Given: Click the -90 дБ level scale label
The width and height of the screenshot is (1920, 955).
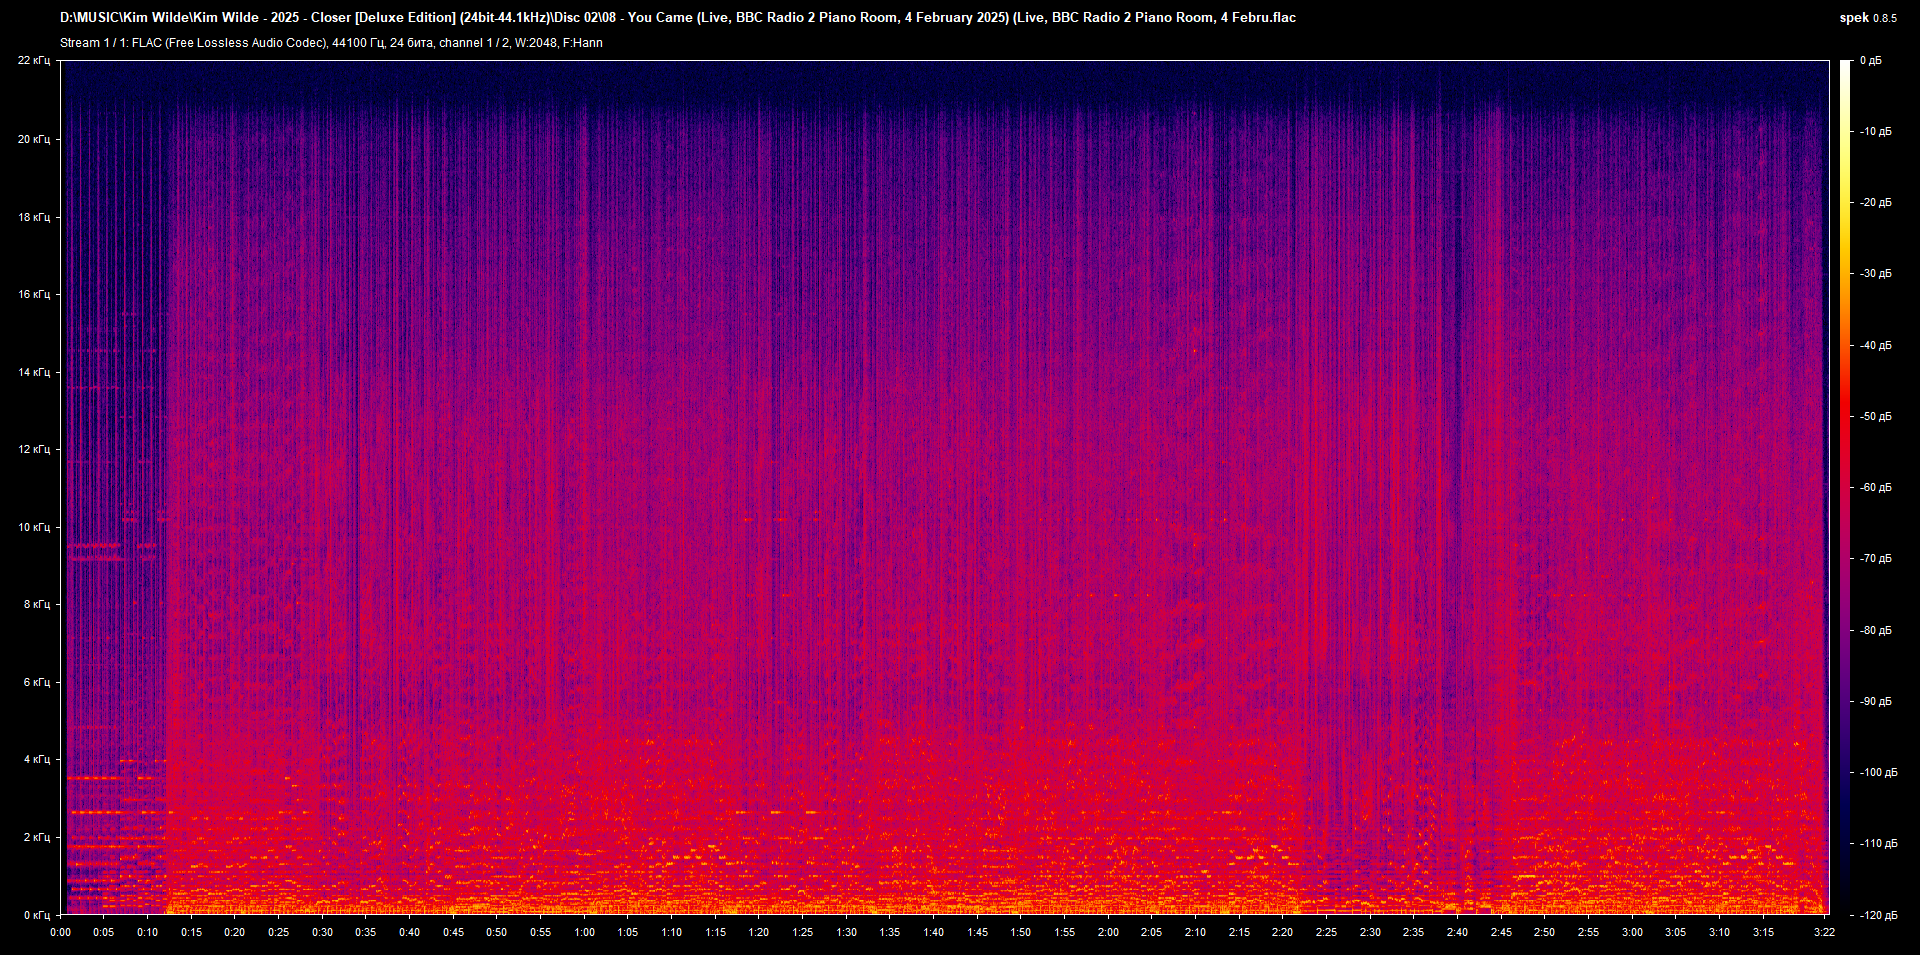Looking at the screenshot, I should click(1876, 702).
